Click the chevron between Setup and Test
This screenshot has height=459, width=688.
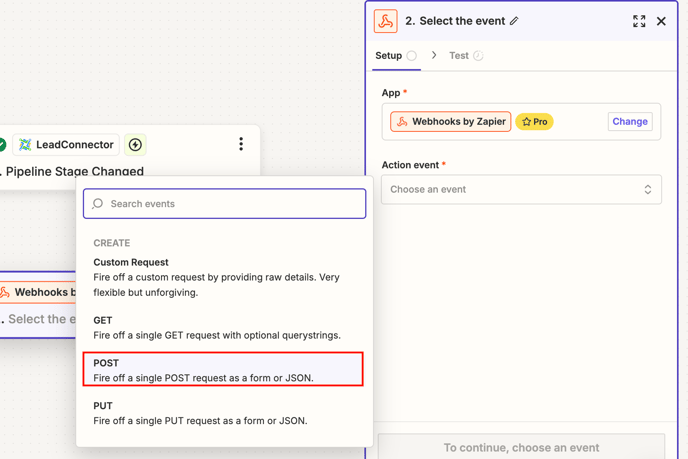434,55
